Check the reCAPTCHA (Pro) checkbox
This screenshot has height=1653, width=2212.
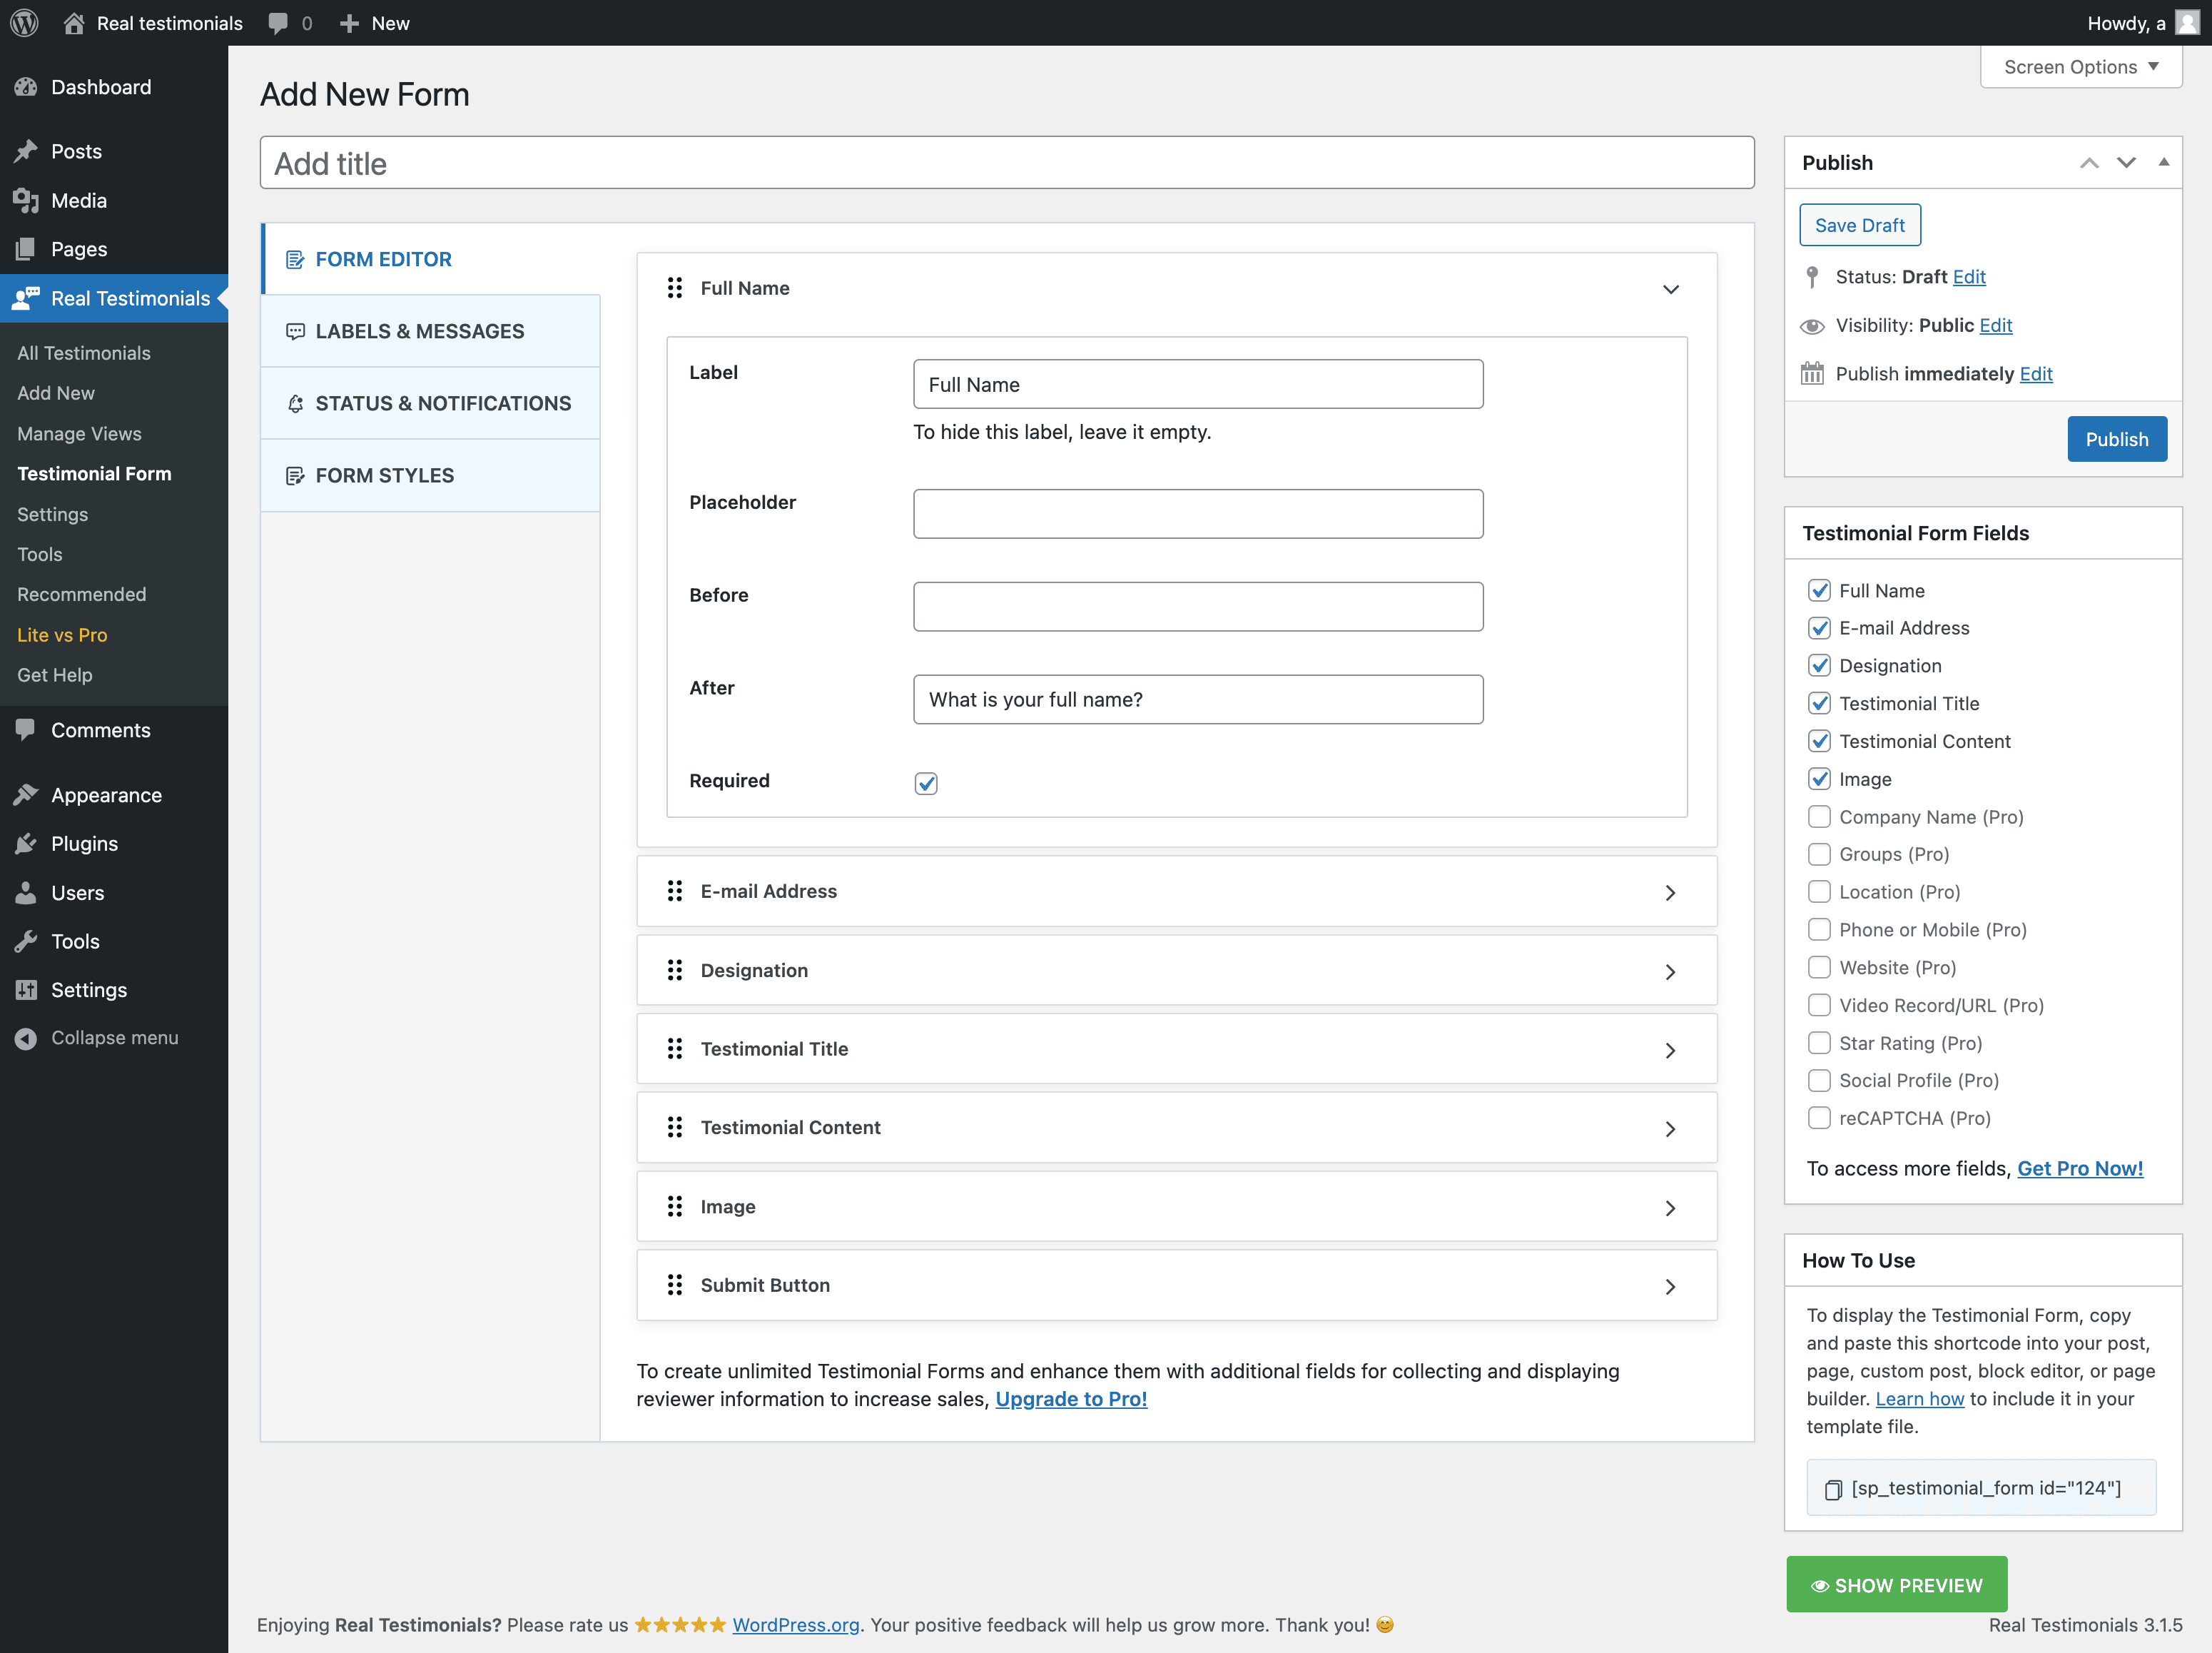[x=1819, y=1118]
